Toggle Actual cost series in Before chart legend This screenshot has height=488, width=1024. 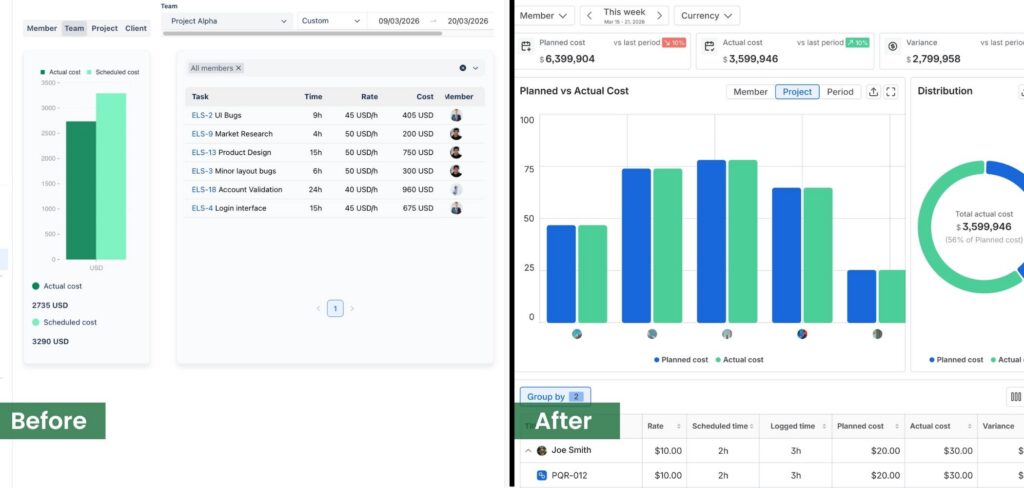(60, 72)
